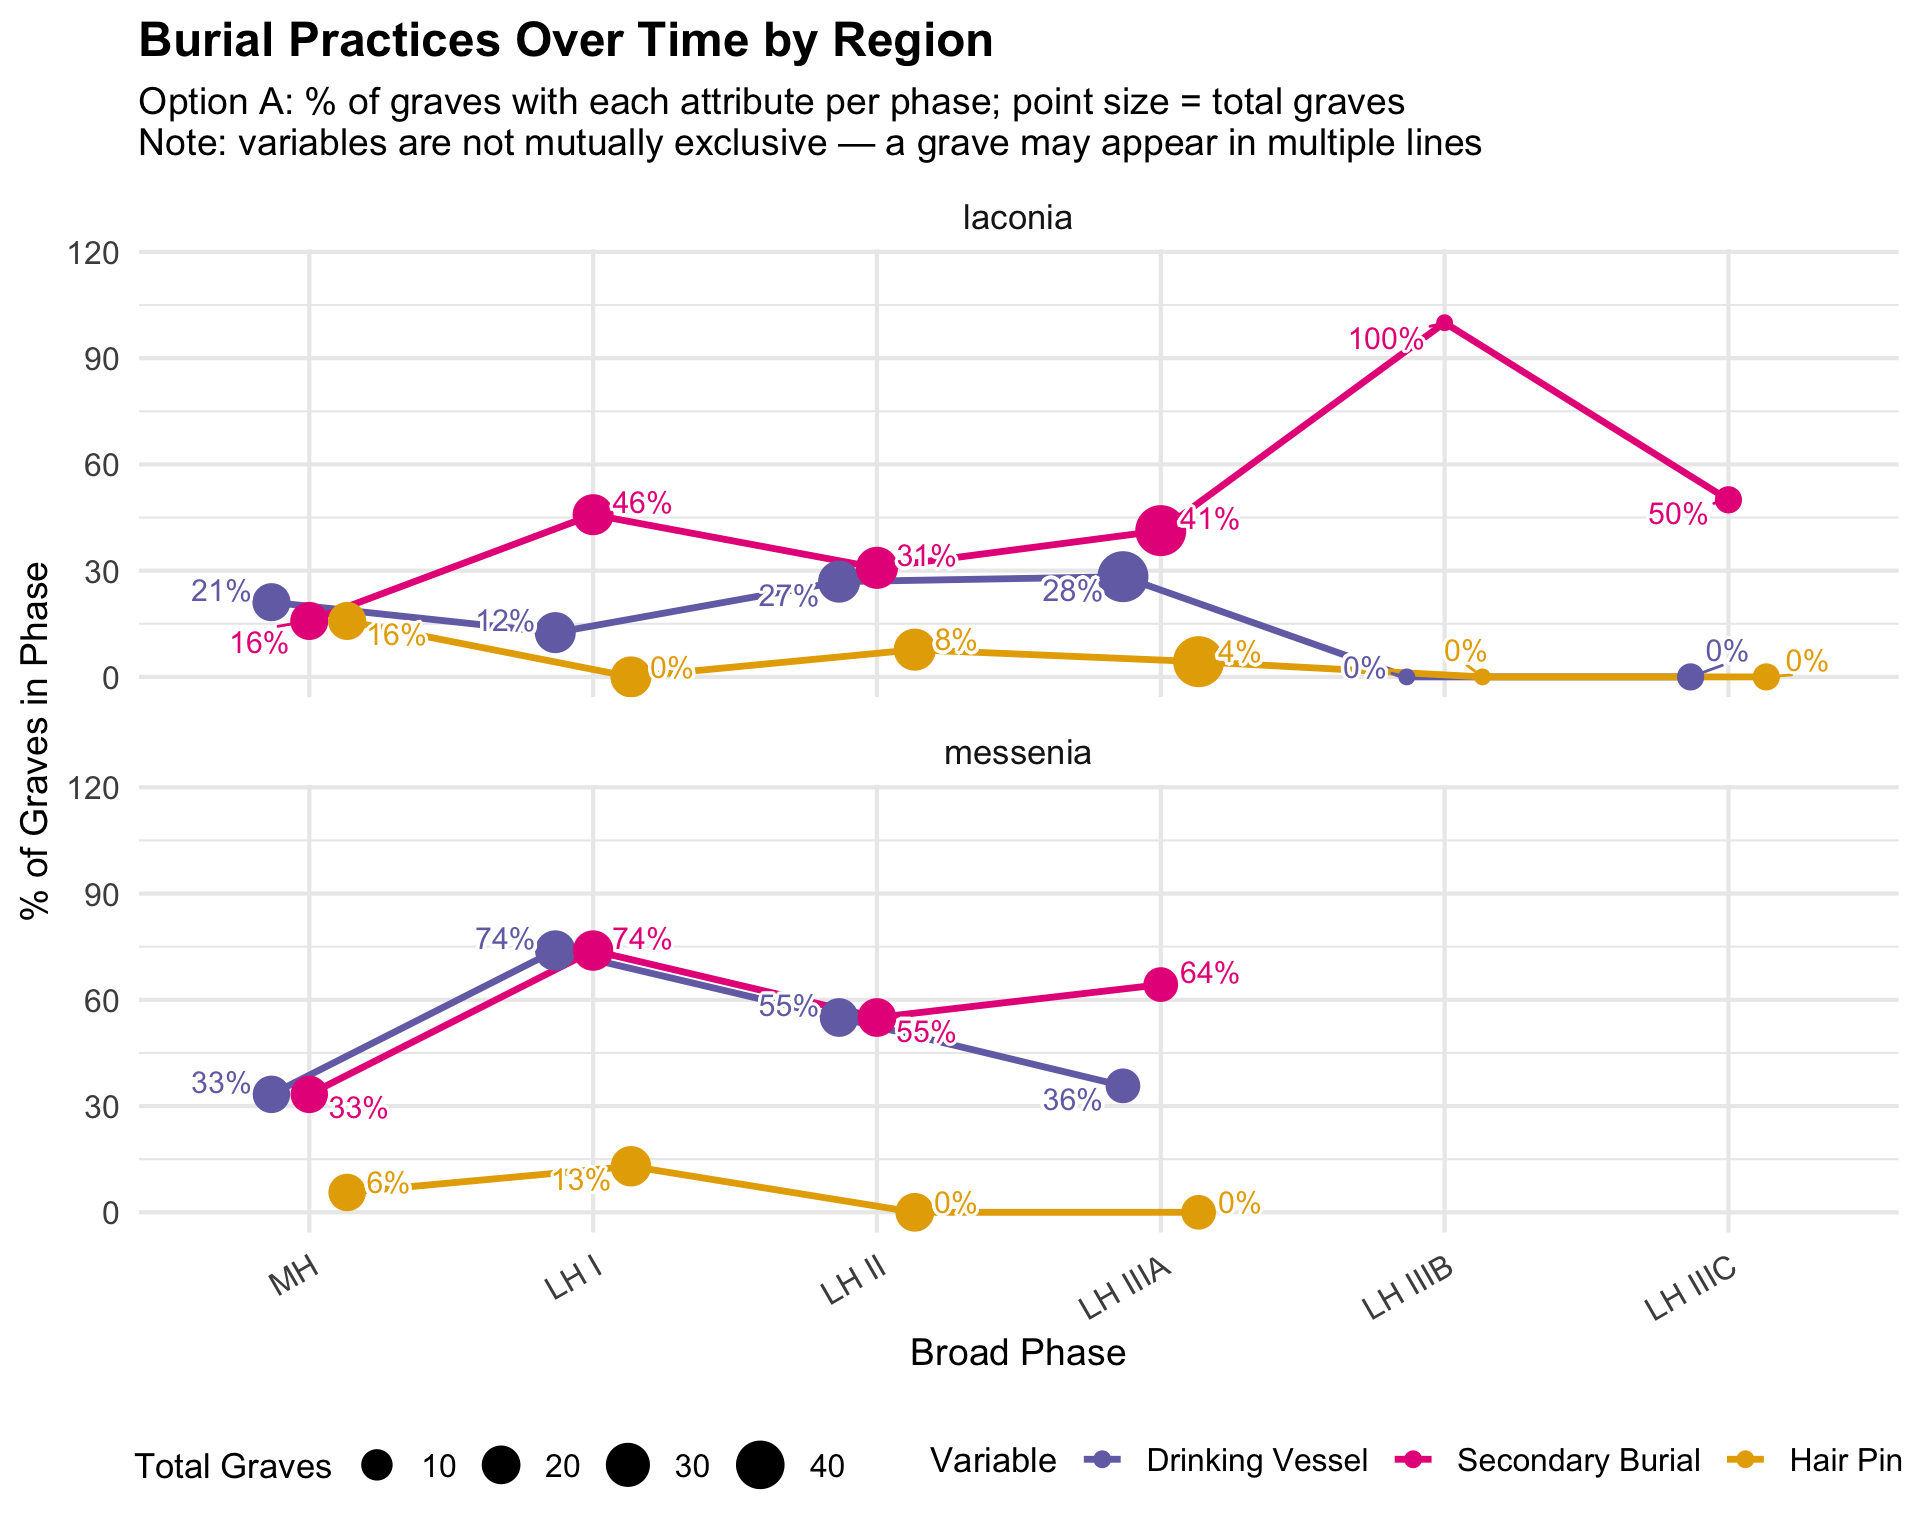
Task: Click the 50% Secondary Burial point at LH IIIC
Action: click(1728, 500)
